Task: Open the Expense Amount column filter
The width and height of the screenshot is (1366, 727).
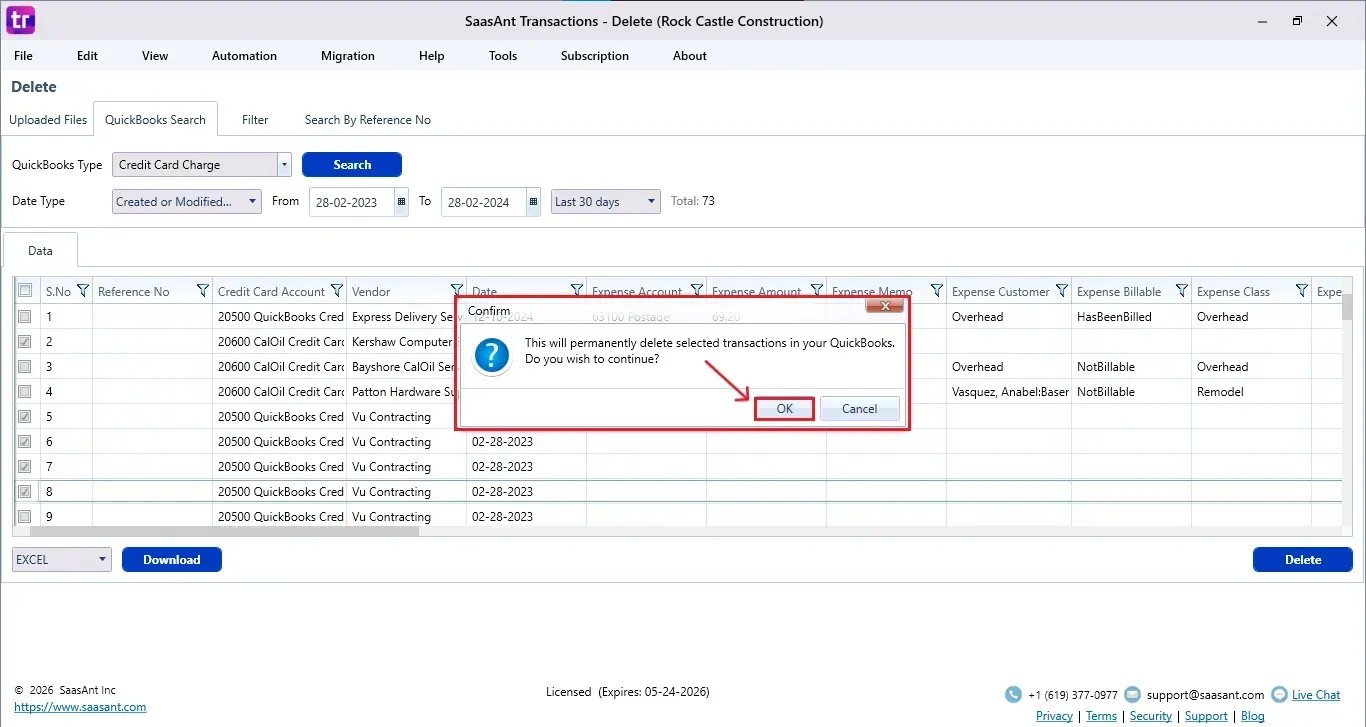Action: click(x=817, y=291)
